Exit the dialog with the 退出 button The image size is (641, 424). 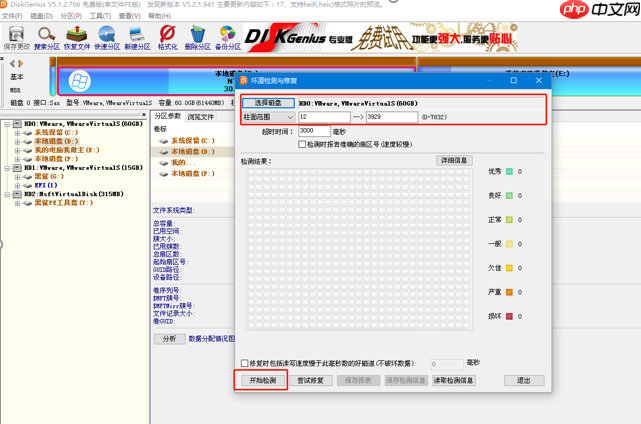tap(524, 381)
